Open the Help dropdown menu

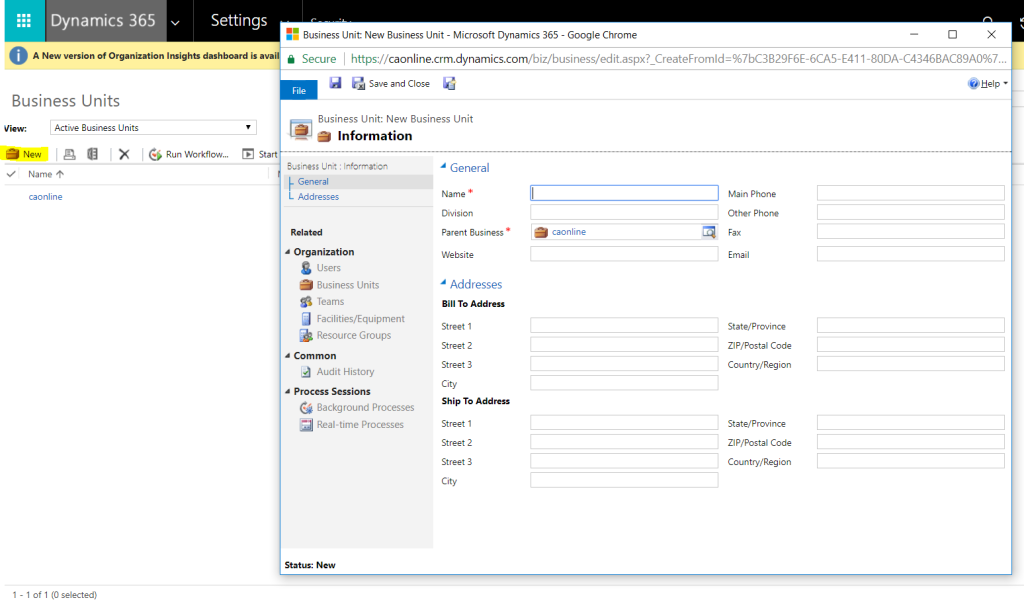pos(988,84)
